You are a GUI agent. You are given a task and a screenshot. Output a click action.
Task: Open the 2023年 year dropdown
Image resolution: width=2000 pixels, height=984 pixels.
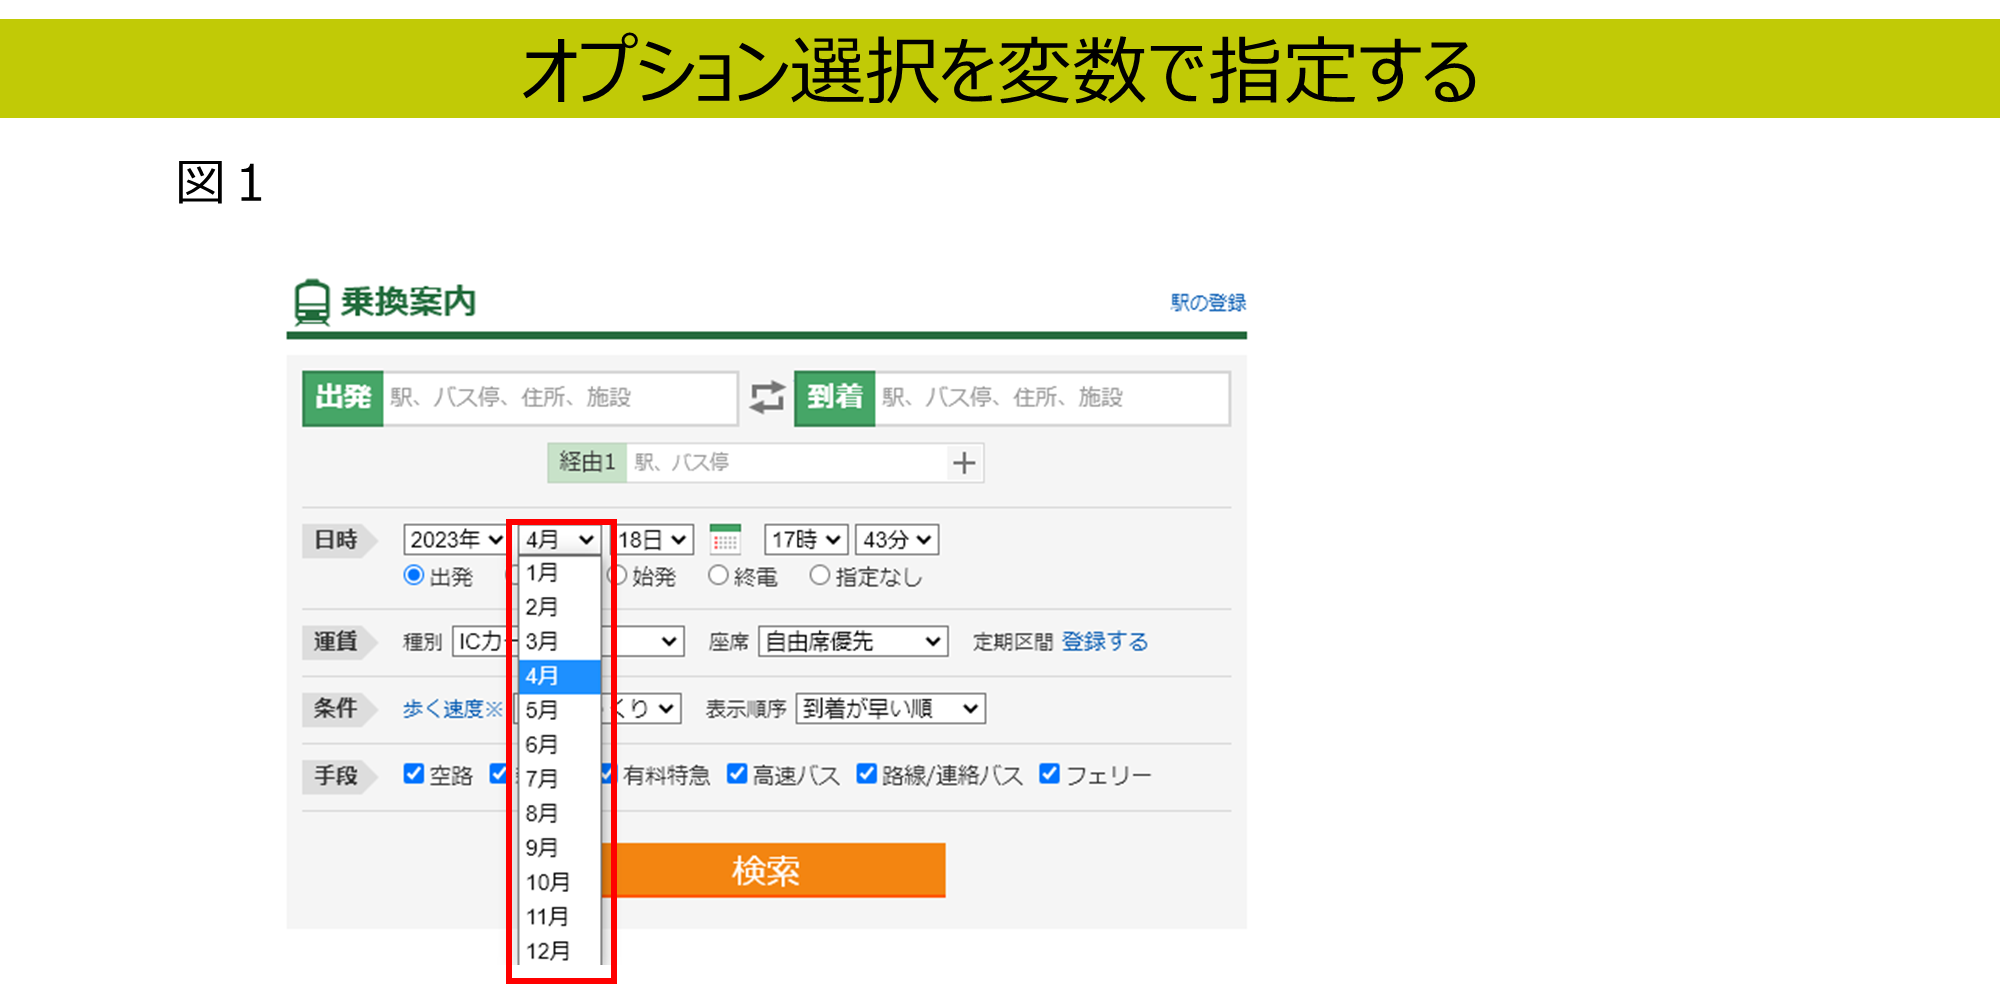[455, 540]
